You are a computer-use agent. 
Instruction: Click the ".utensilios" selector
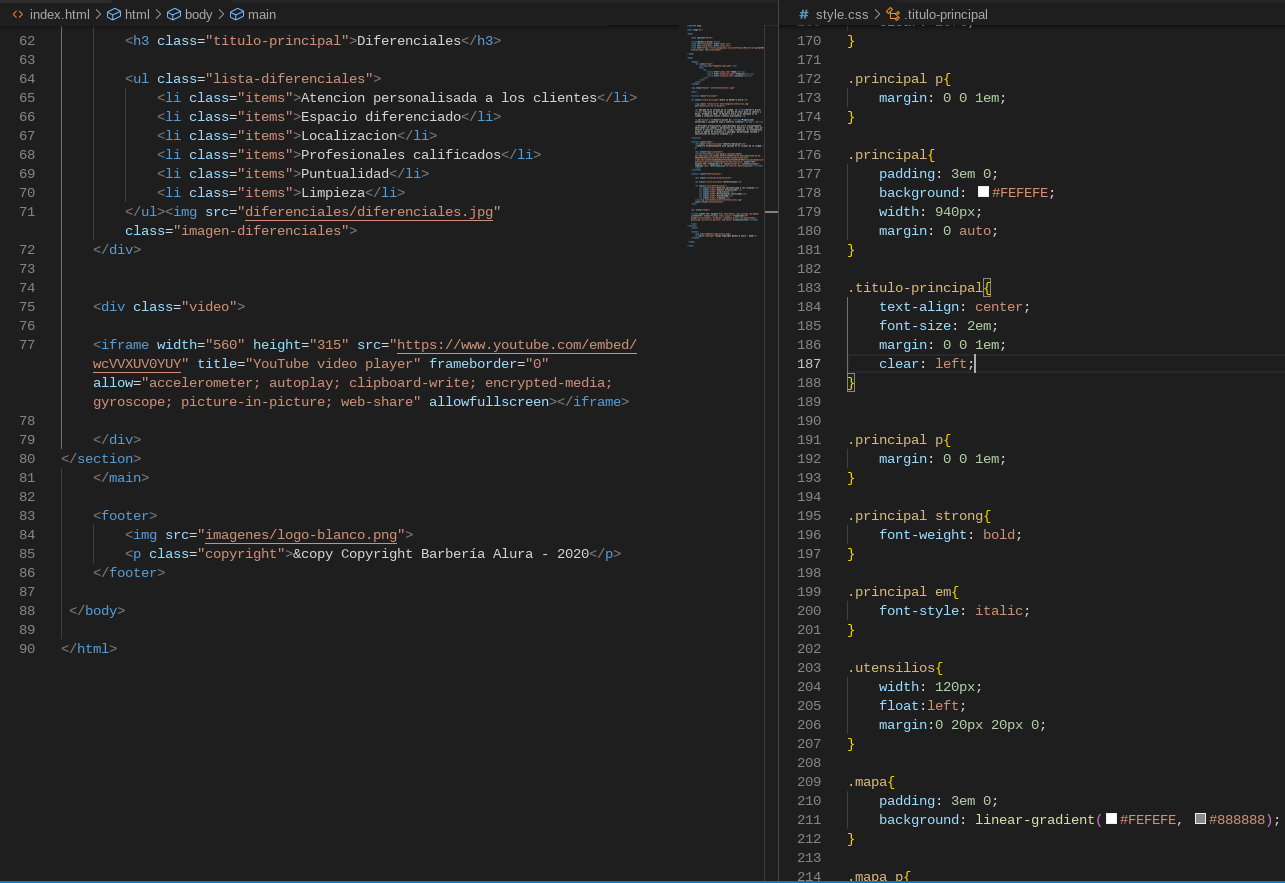click(891, 668)
